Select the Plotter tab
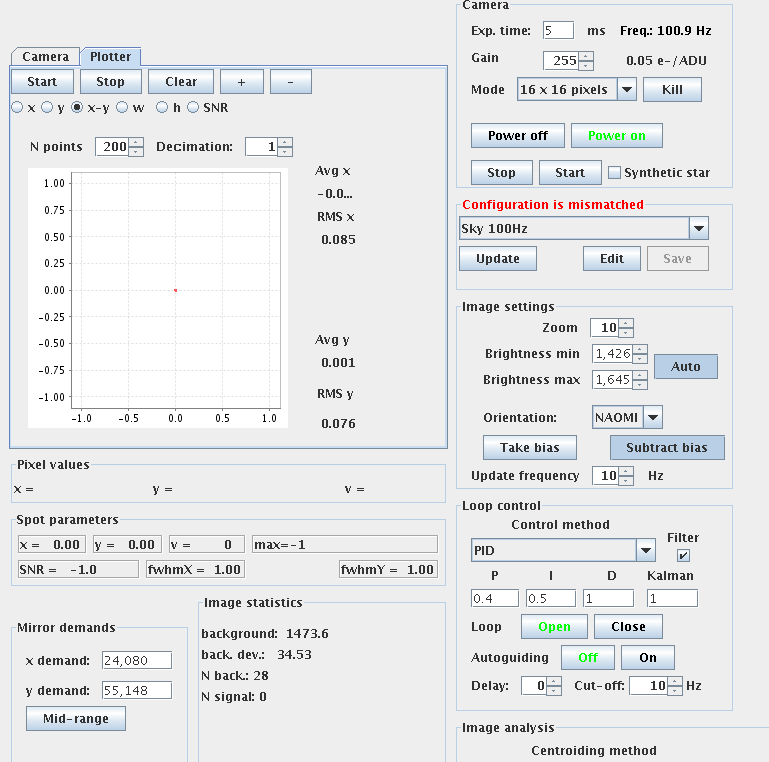This screenshot has height=762, width=769. point(110,57)
